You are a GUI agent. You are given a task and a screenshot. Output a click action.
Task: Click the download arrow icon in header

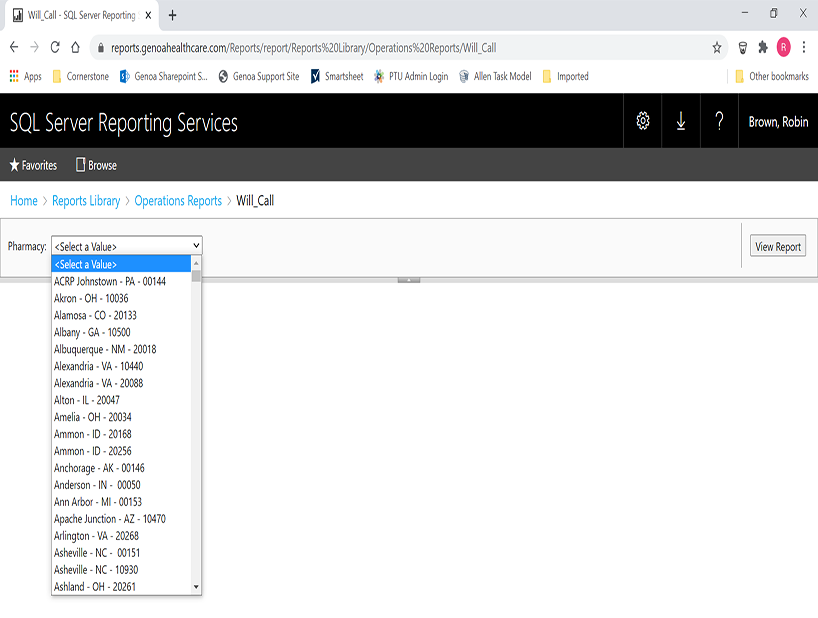tap(680, 121)
